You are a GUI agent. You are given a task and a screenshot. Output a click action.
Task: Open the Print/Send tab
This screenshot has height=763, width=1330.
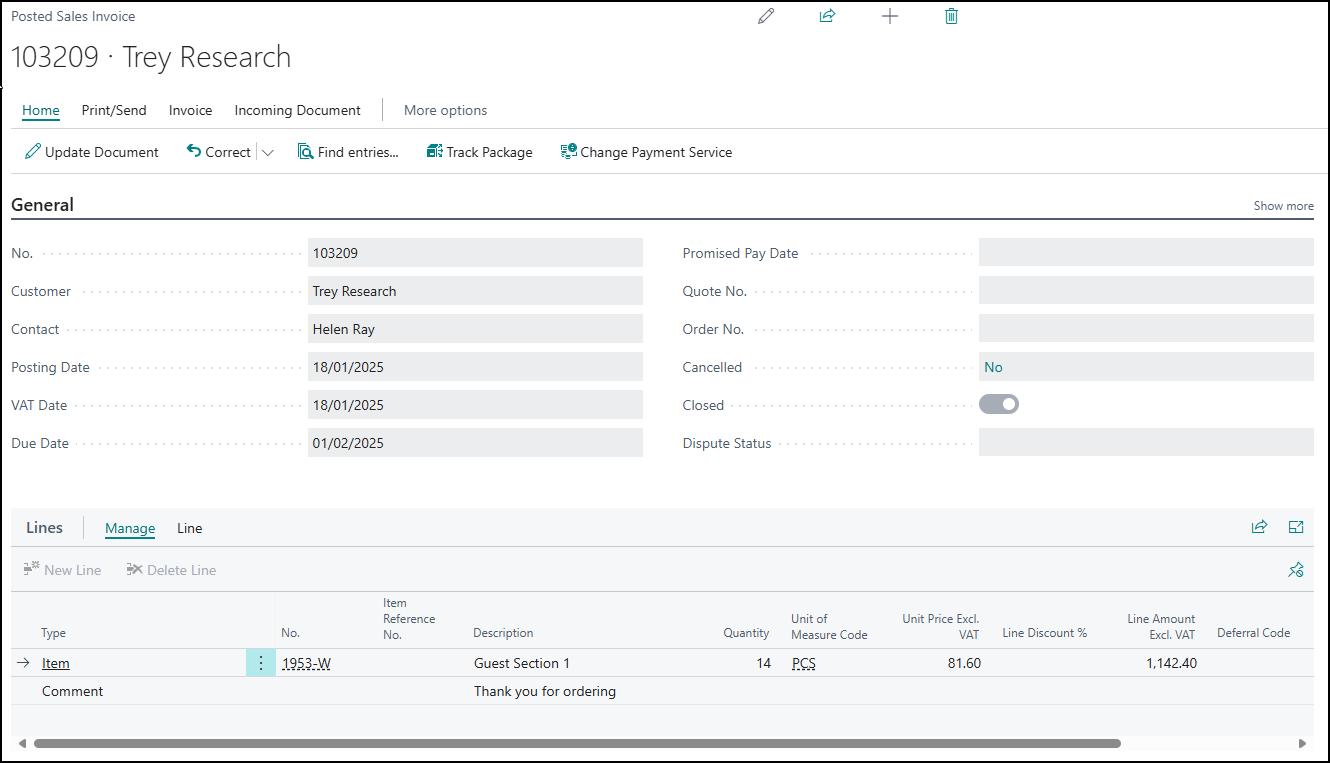point(114,110)
